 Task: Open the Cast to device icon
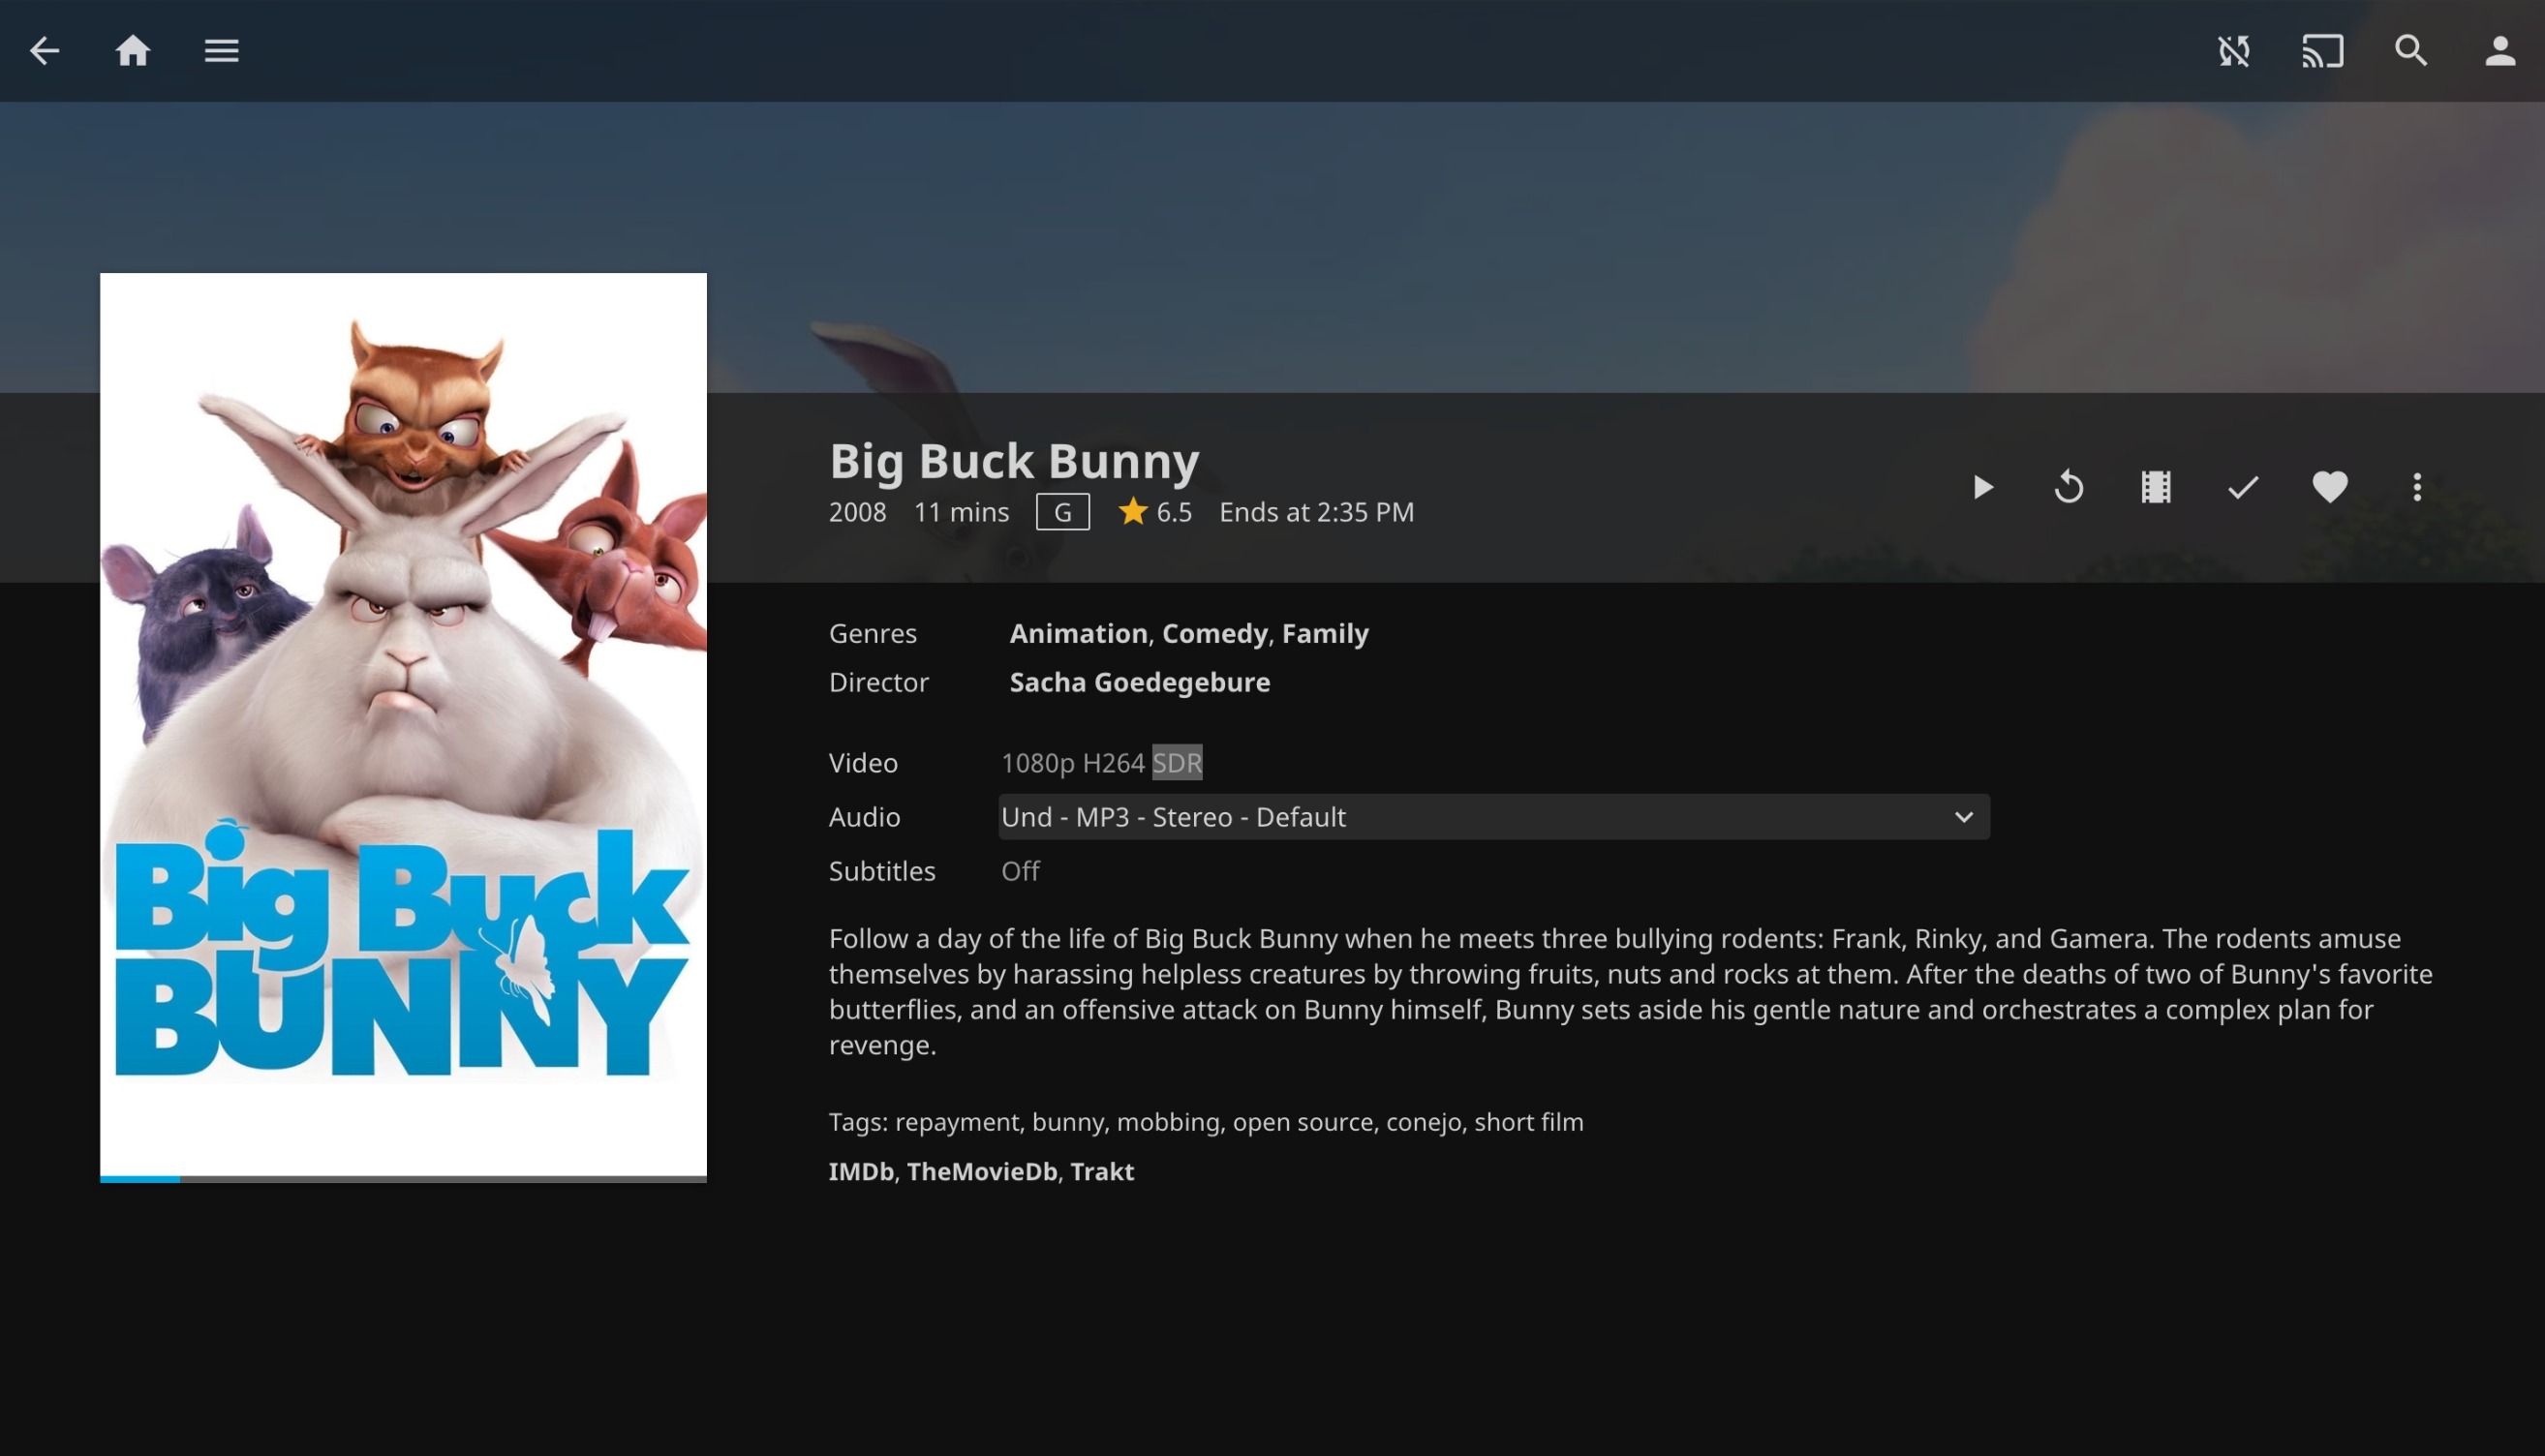click(x=2322, y=51)
